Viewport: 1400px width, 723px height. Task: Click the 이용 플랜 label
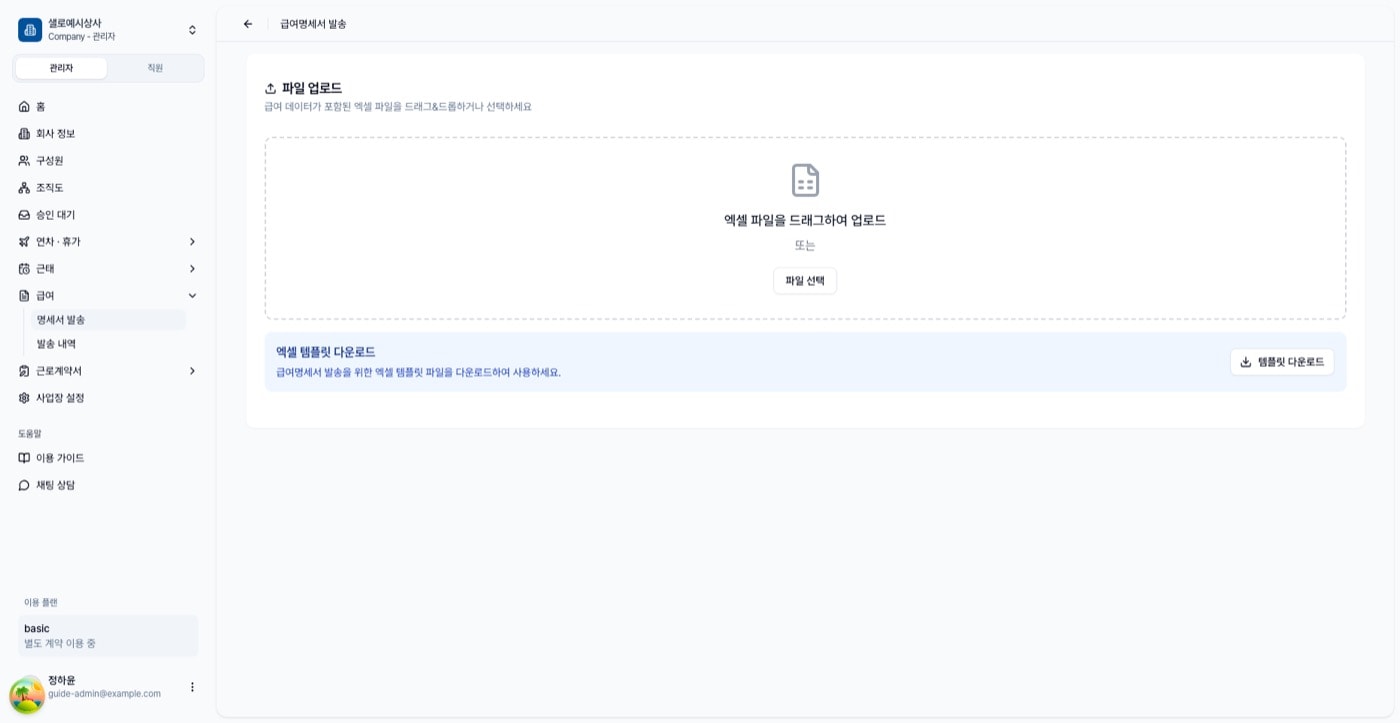(41, 602)
